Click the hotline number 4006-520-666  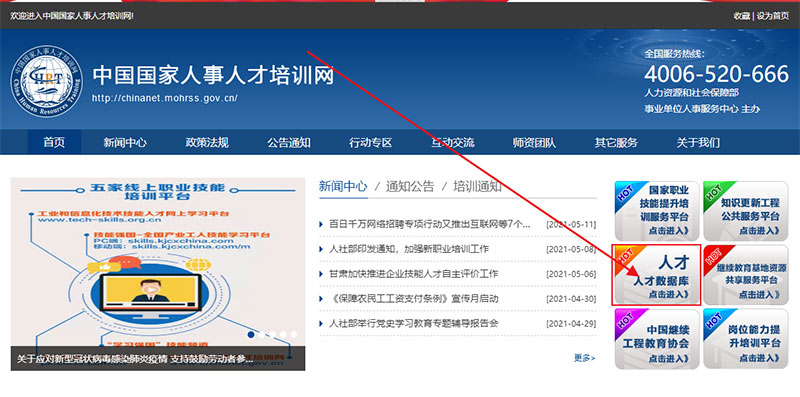point(716,75)
